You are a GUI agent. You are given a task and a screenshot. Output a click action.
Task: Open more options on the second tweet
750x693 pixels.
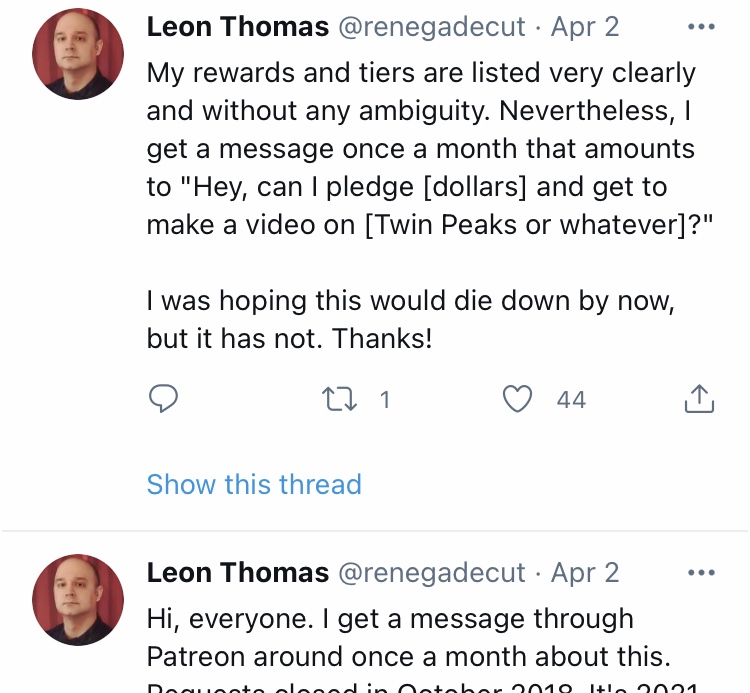click(701, 572)
